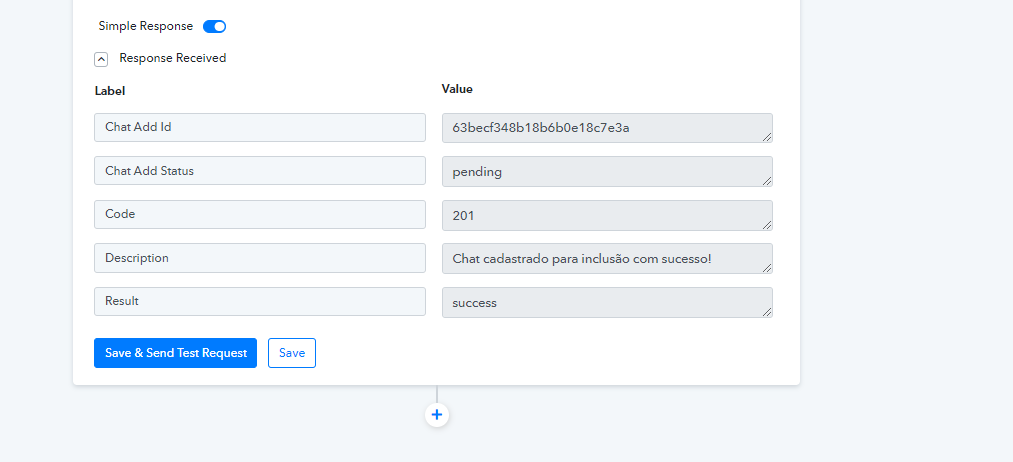Click the Save button

coord(292,353)
